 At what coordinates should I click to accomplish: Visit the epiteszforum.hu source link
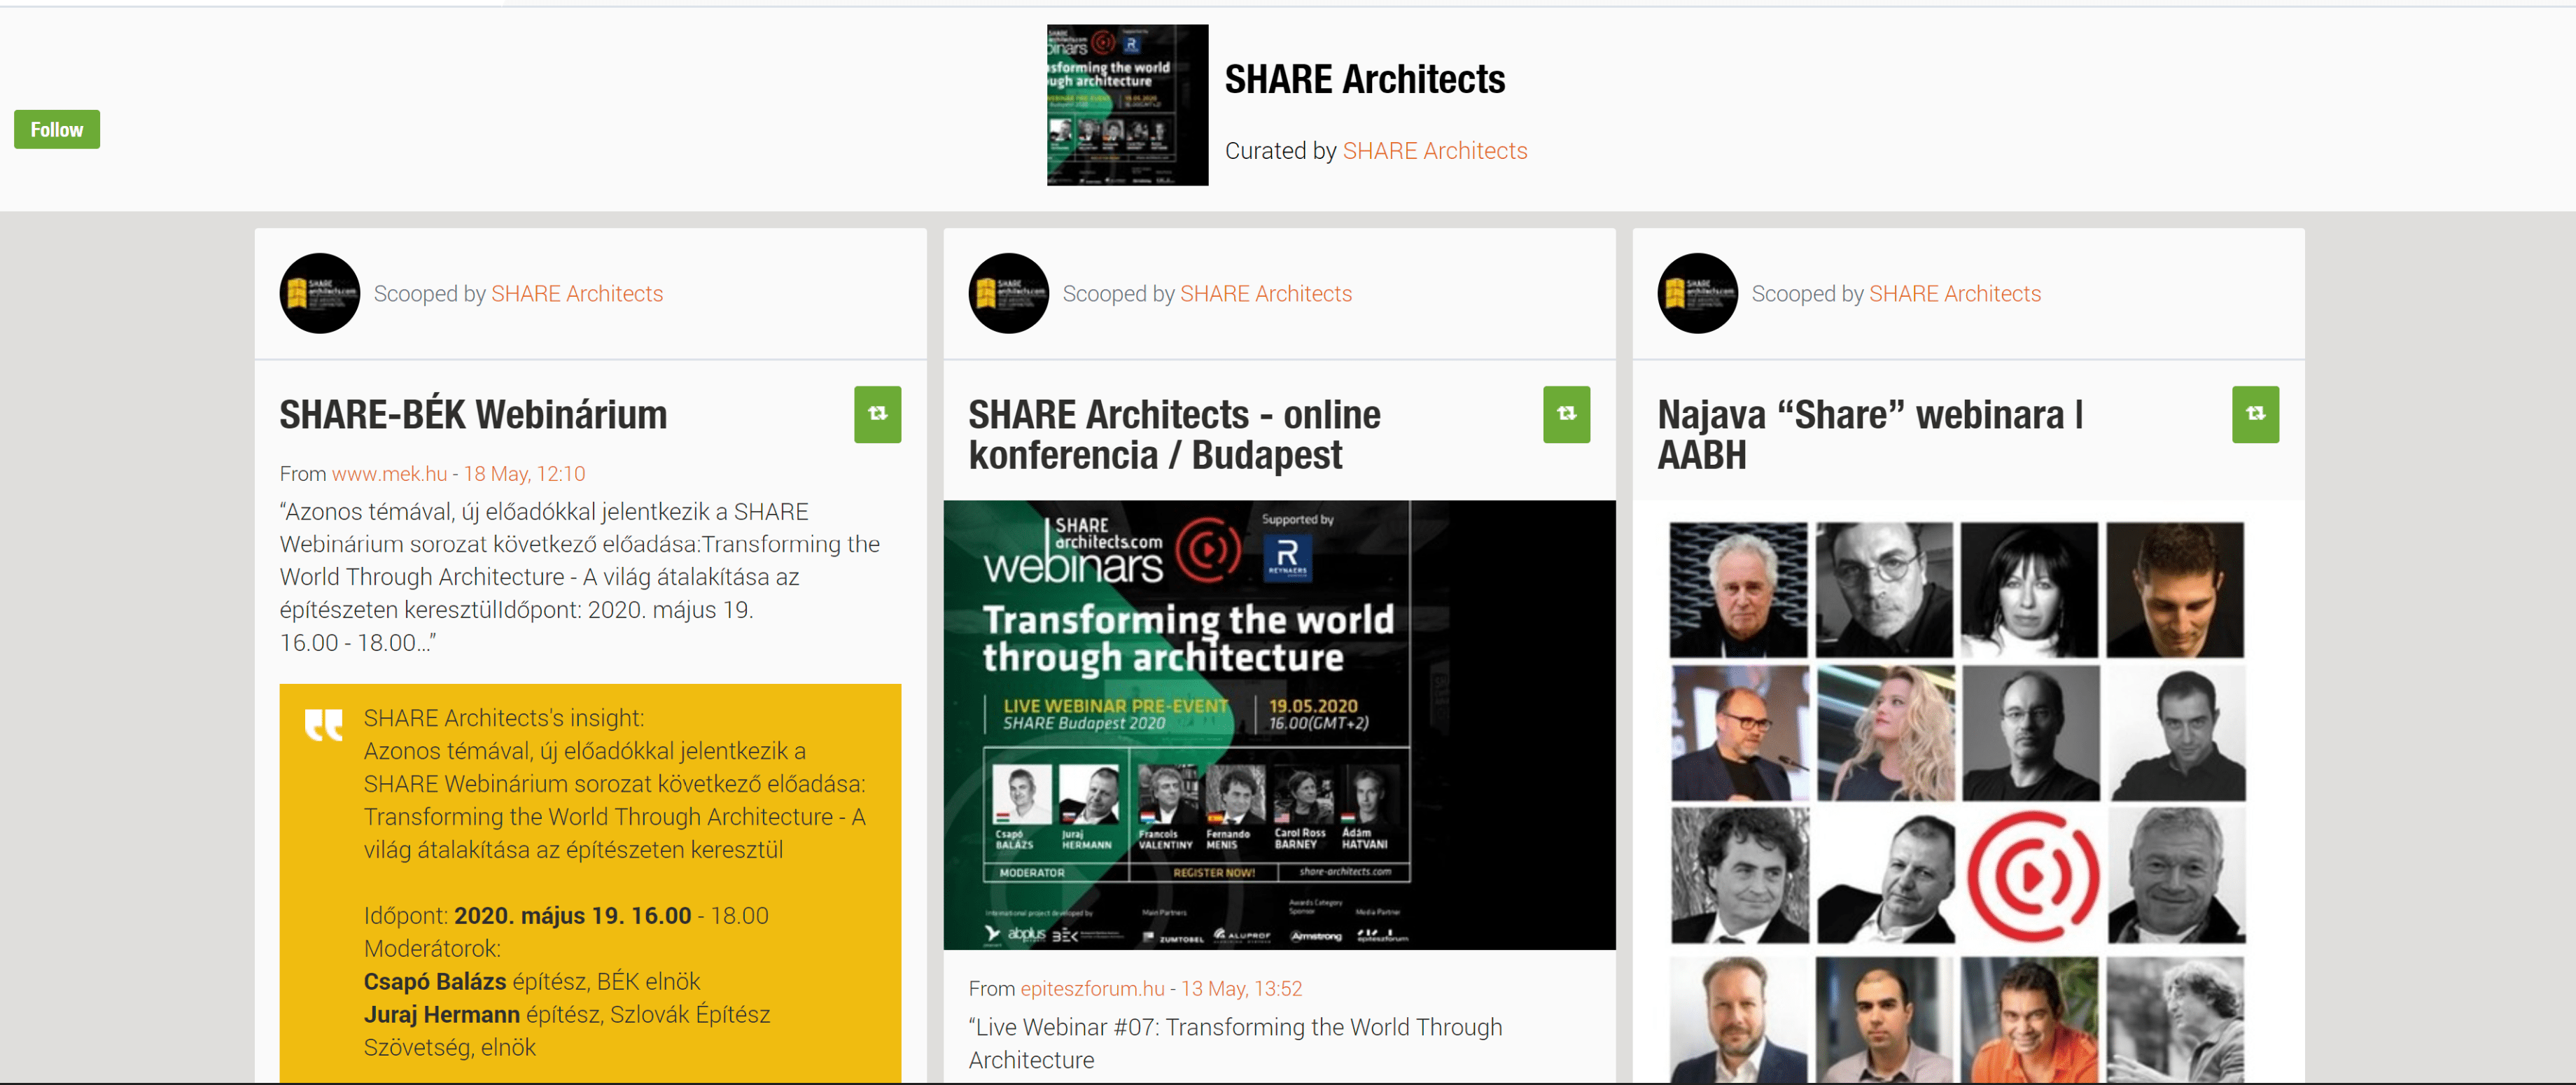(1092, 989)
